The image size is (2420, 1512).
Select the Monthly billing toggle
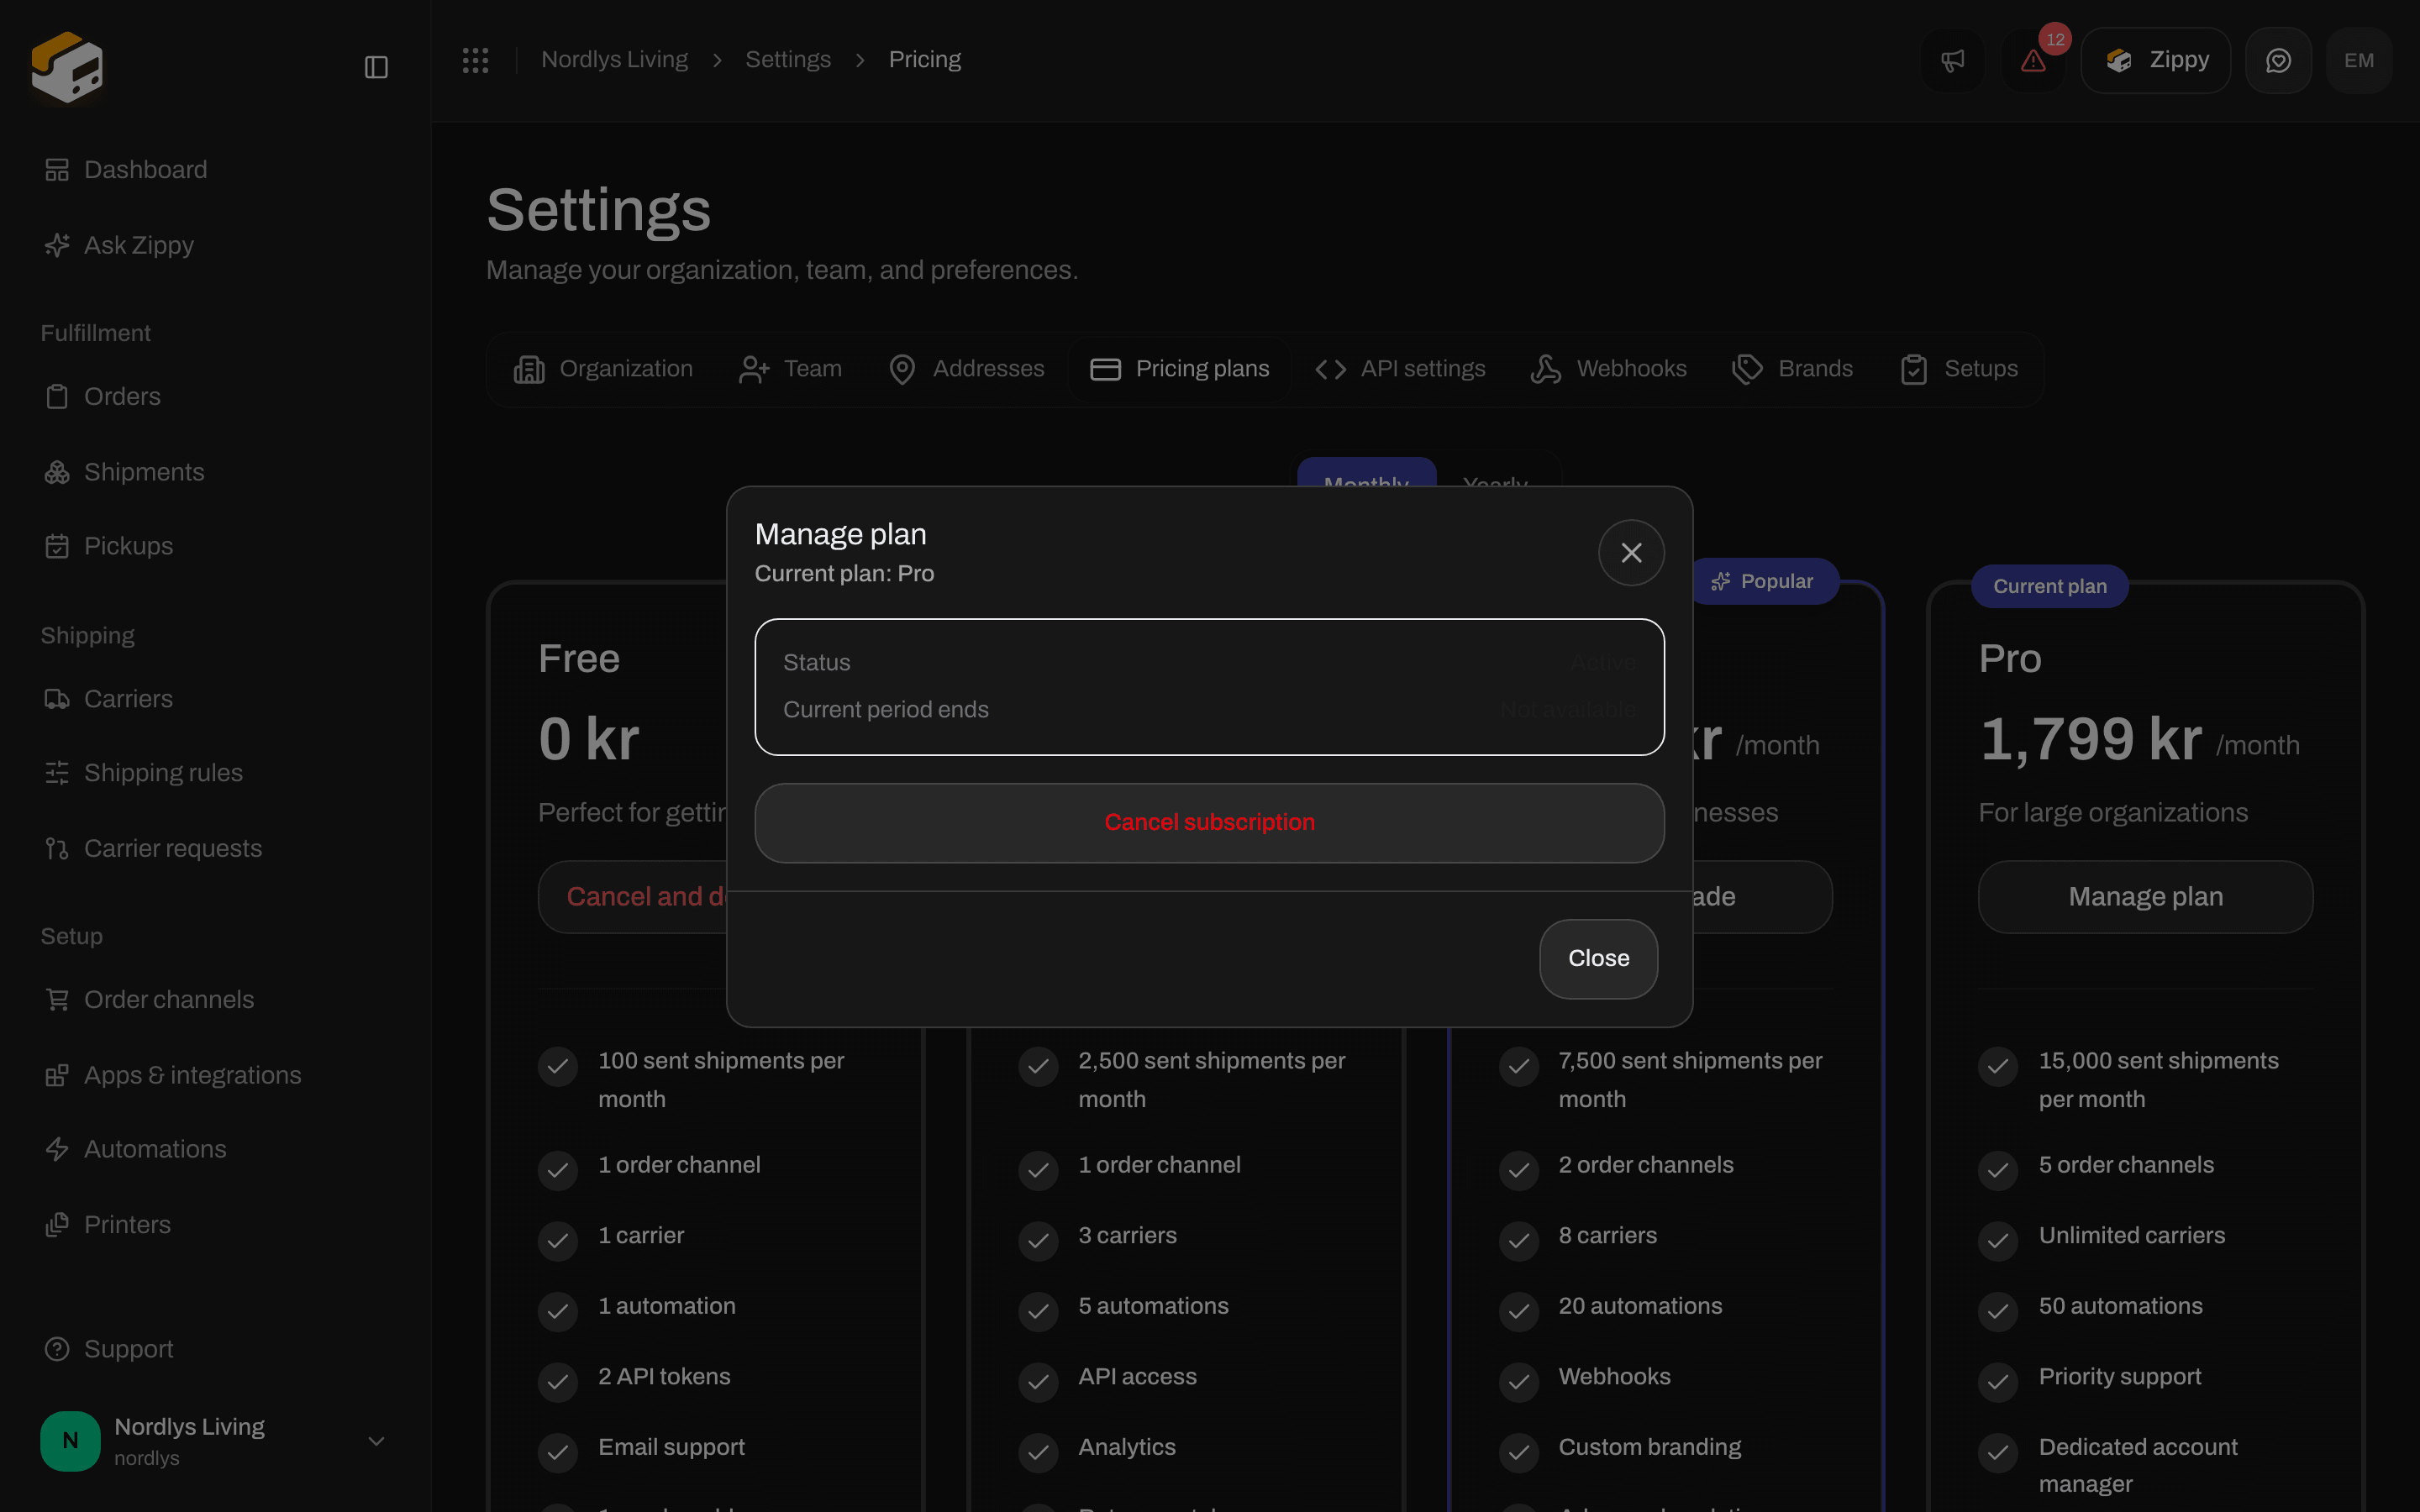1366,474
